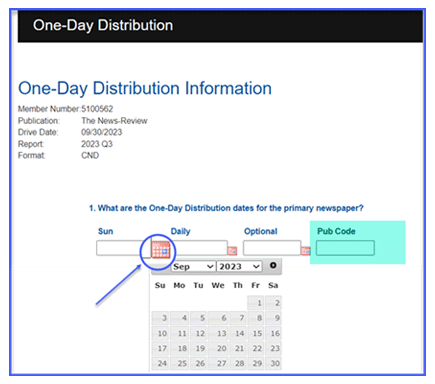Choose the 22nd in the calendar
435x384 pixels.
(256, 348)
